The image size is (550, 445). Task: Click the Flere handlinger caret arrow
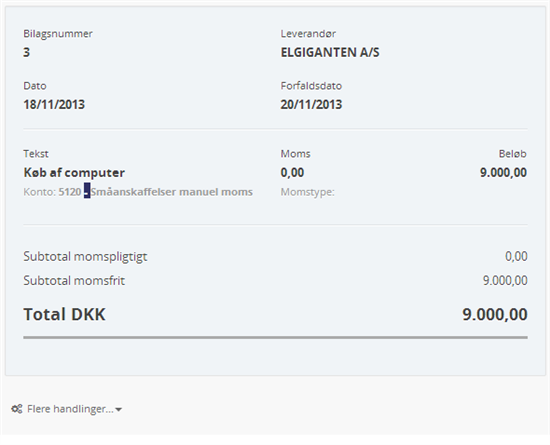coord(119,410)
